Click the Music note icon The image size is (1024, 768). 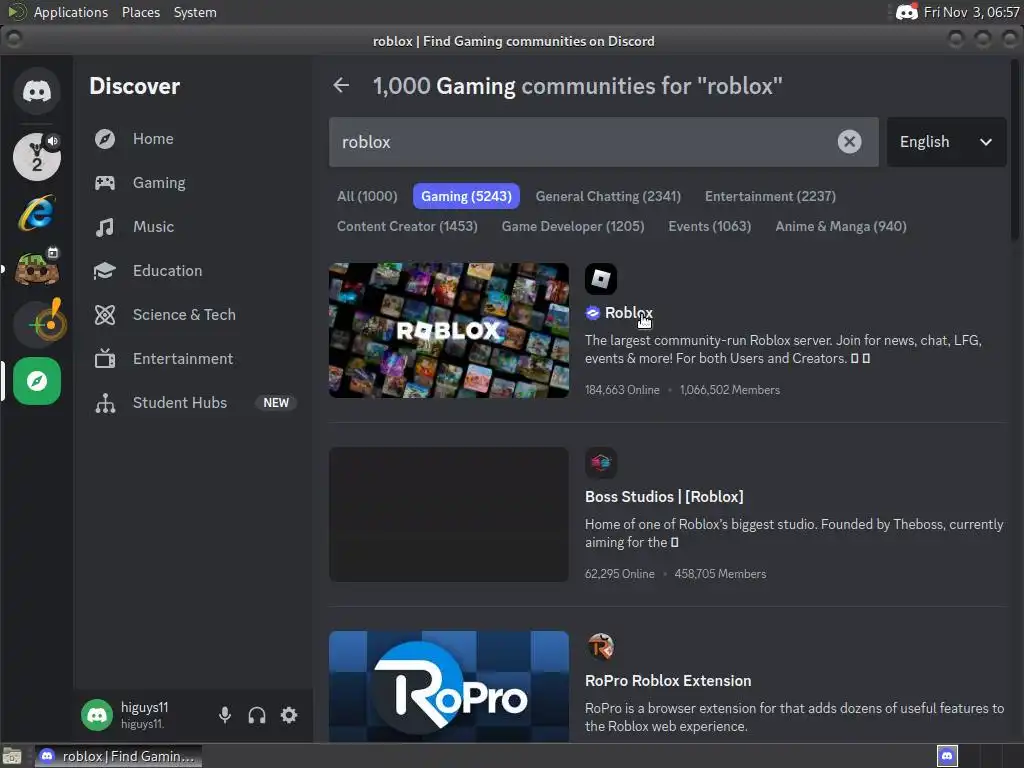point(104,227)
